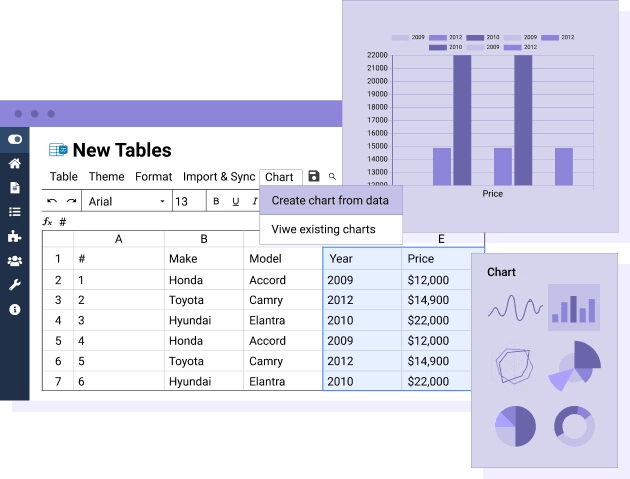Screen dimensions: 630x479
Task: Toggle underline formatting
Action: click(236, 202)
